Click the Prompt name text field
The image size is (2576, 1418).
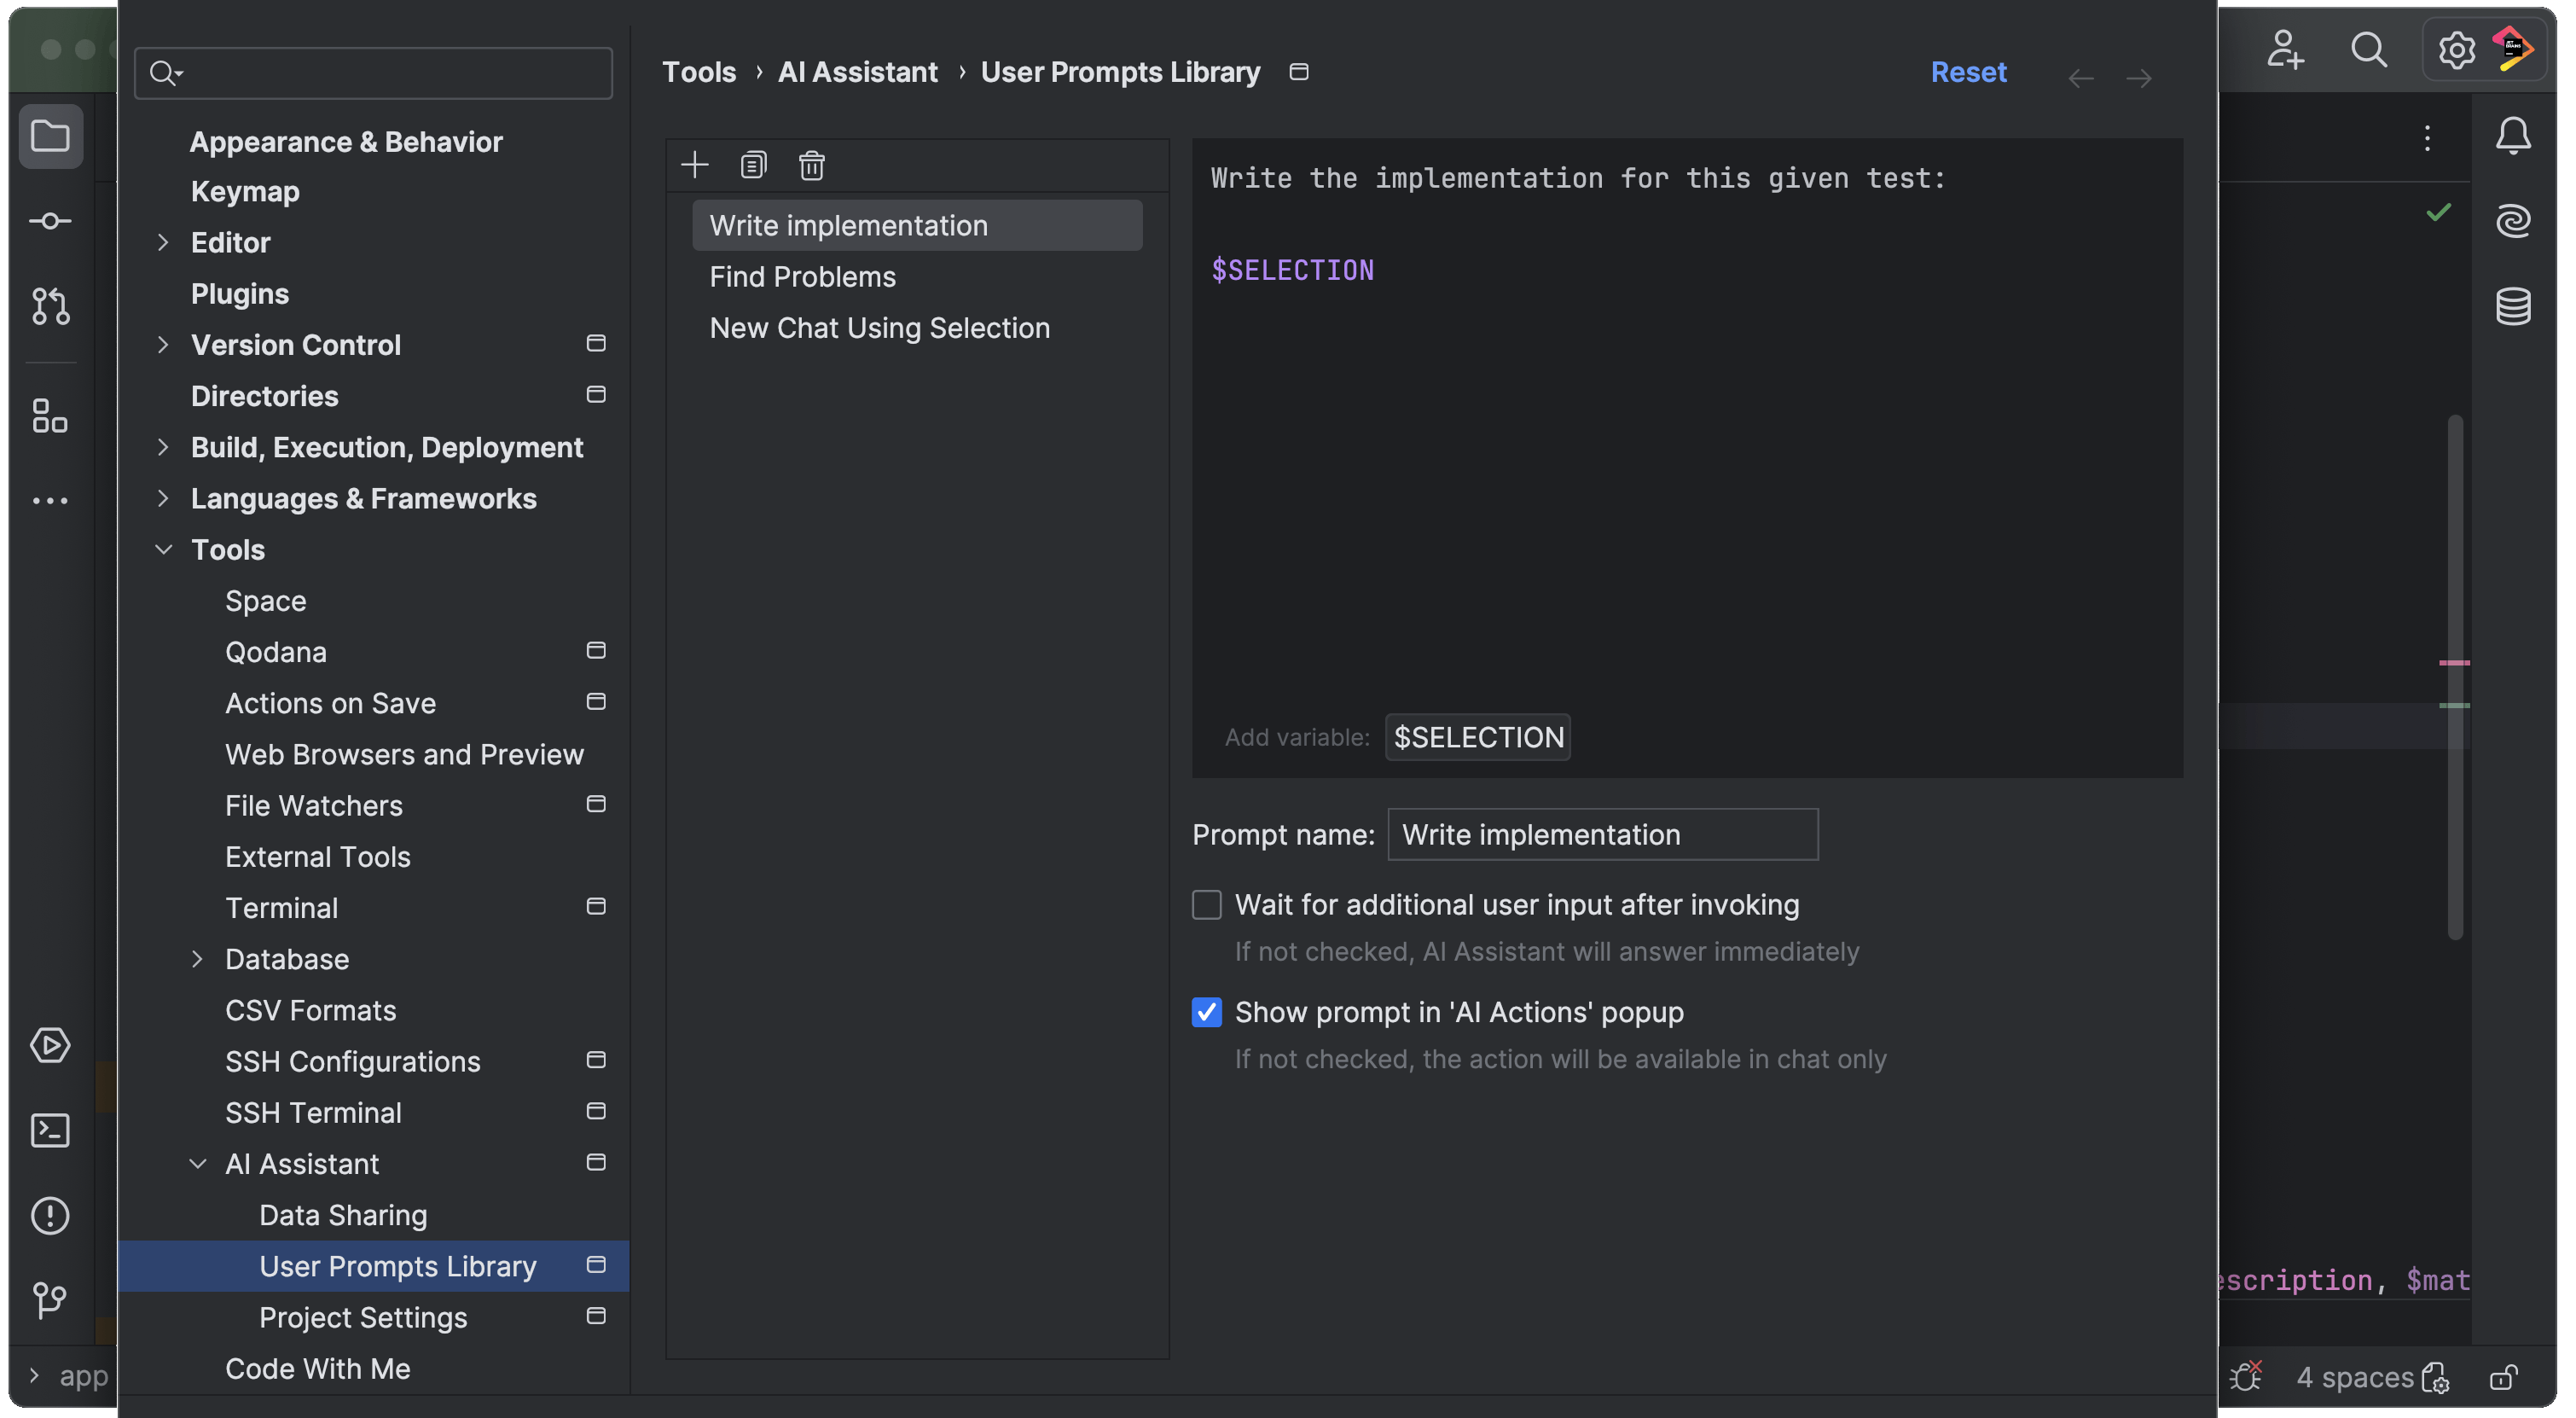(x=1602, y=834)
